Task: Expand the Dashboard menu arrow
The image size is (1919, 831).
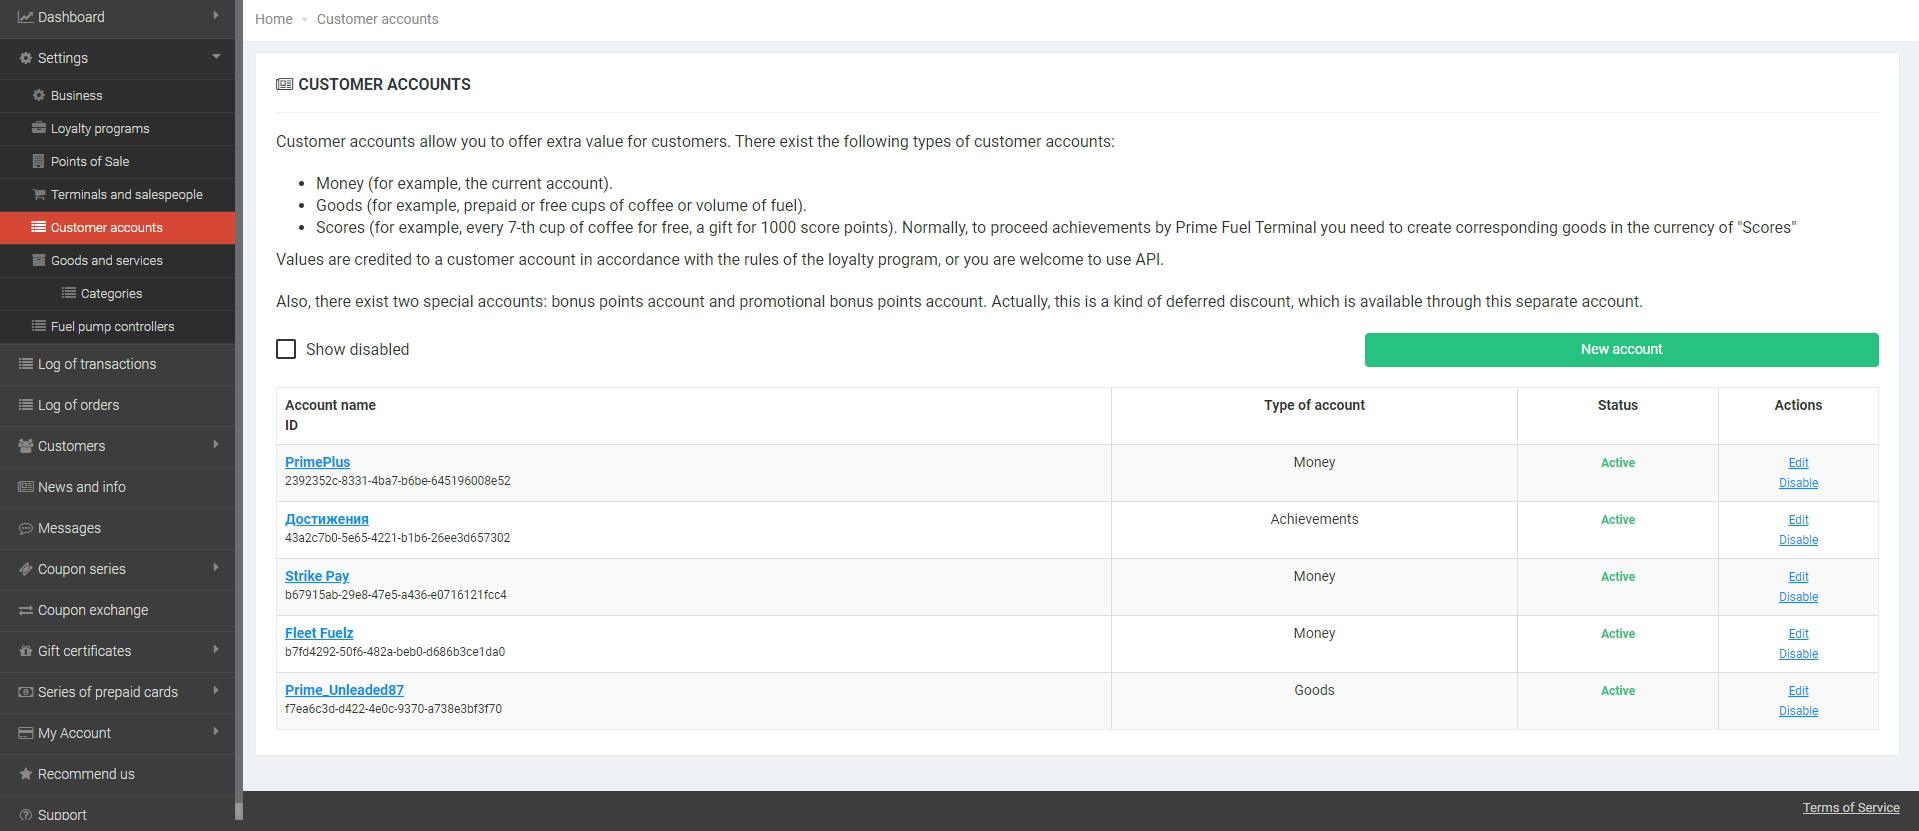Action: coord(216,16)
